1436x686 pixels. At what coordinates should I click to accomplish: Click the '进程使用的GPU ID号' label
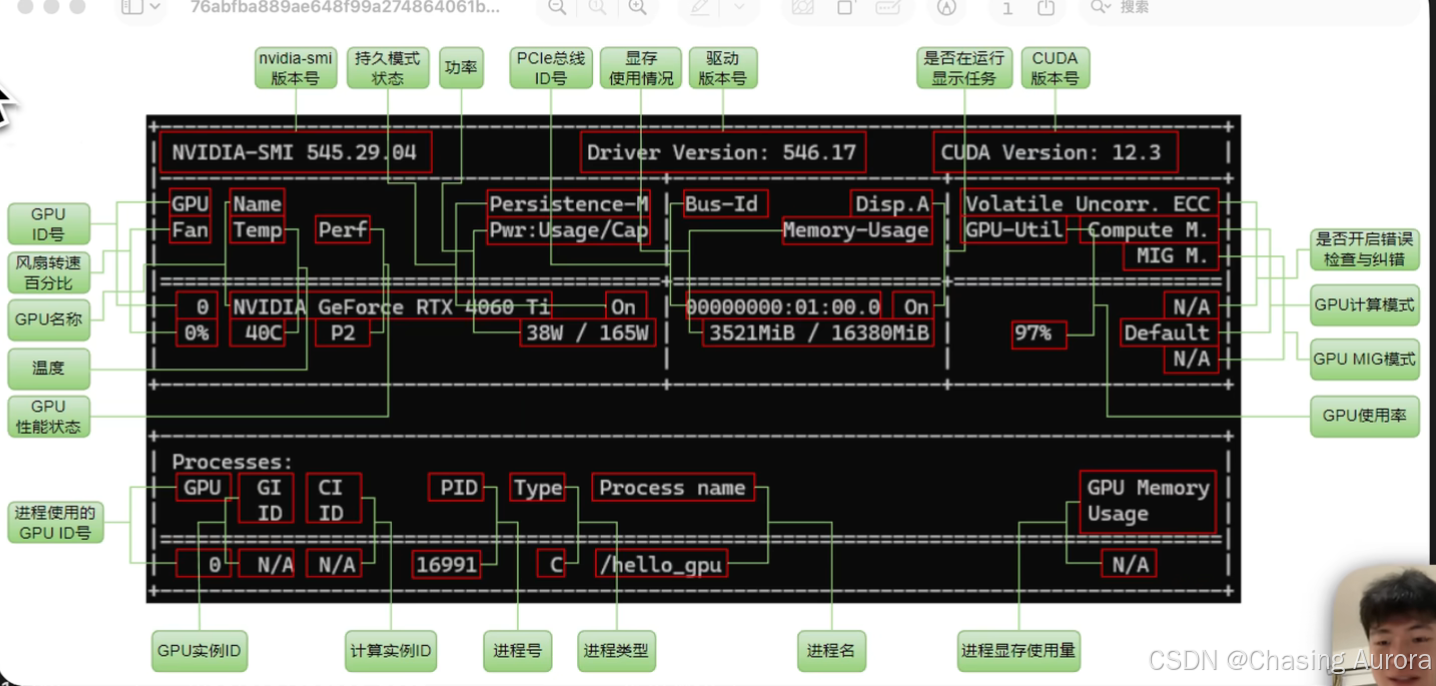point(55,523)
